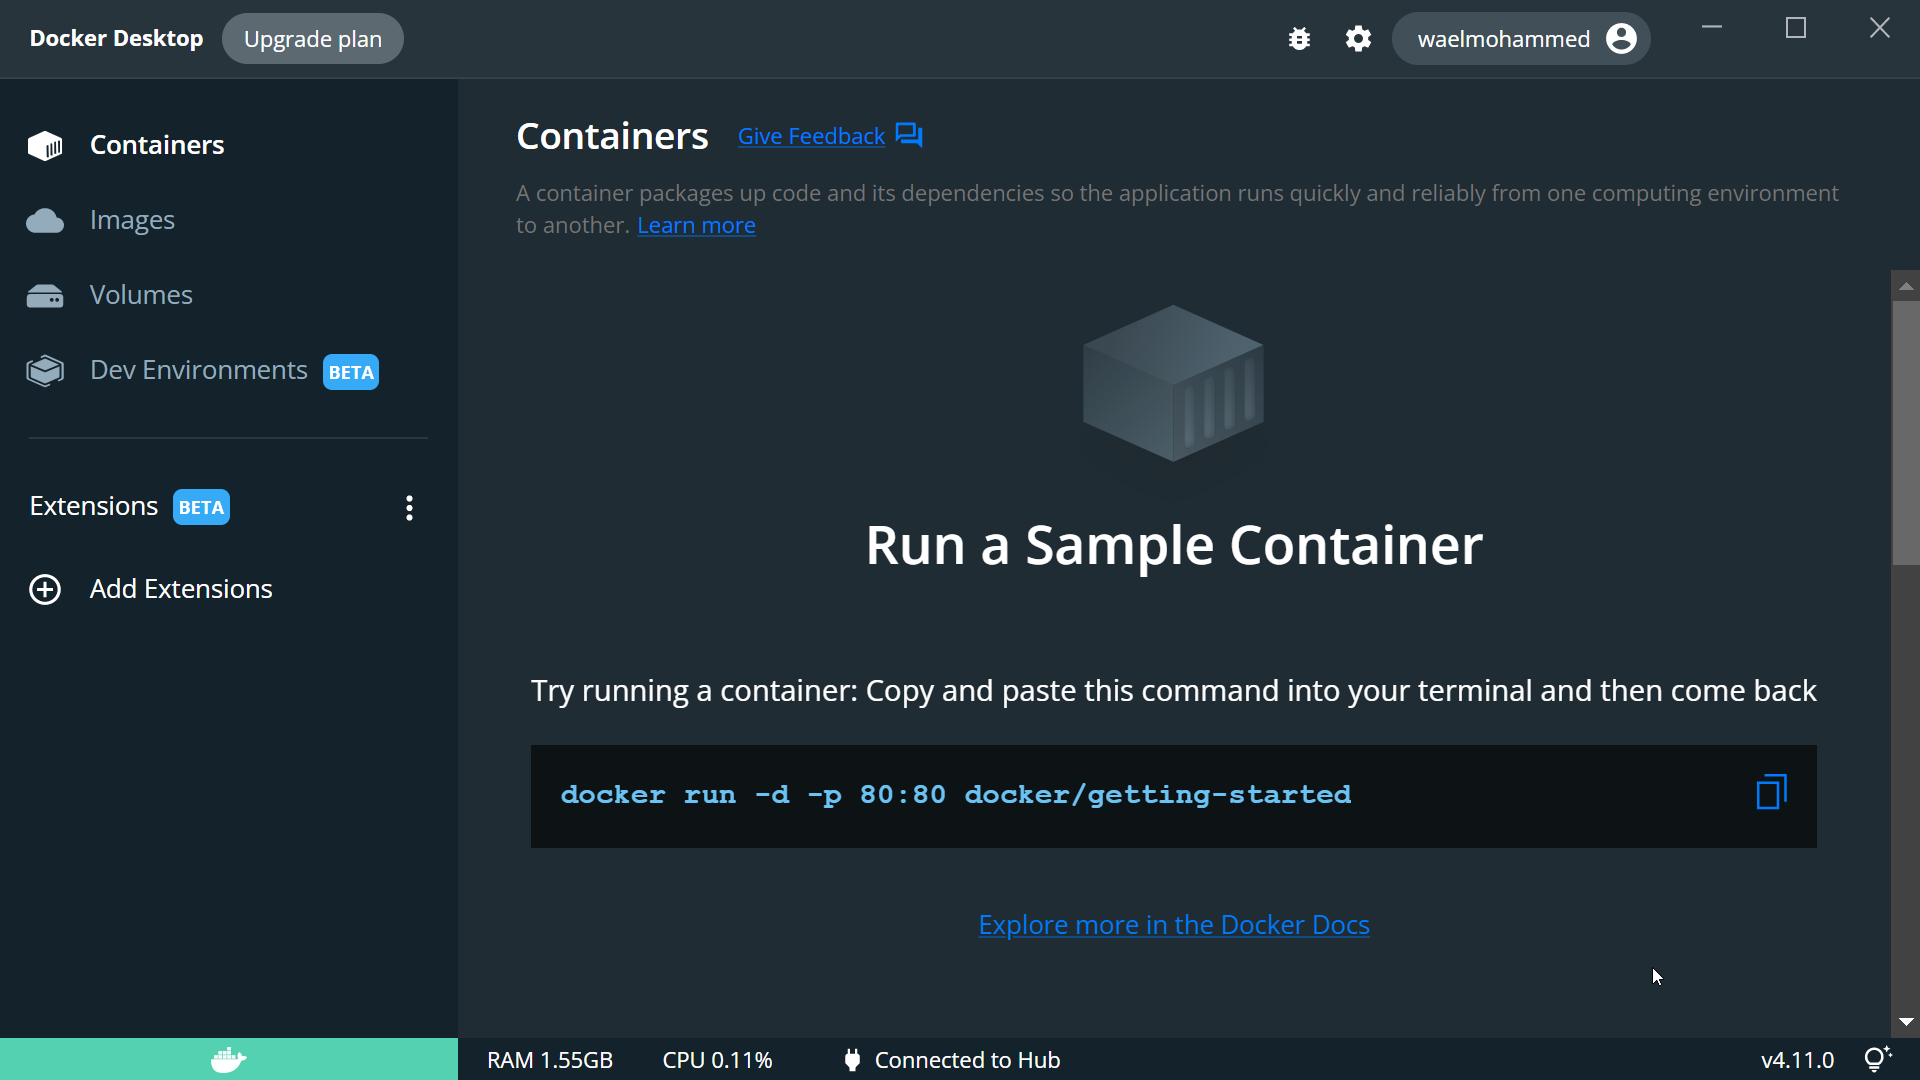Open the Troubleshoot bug icon

[1299, 38]
